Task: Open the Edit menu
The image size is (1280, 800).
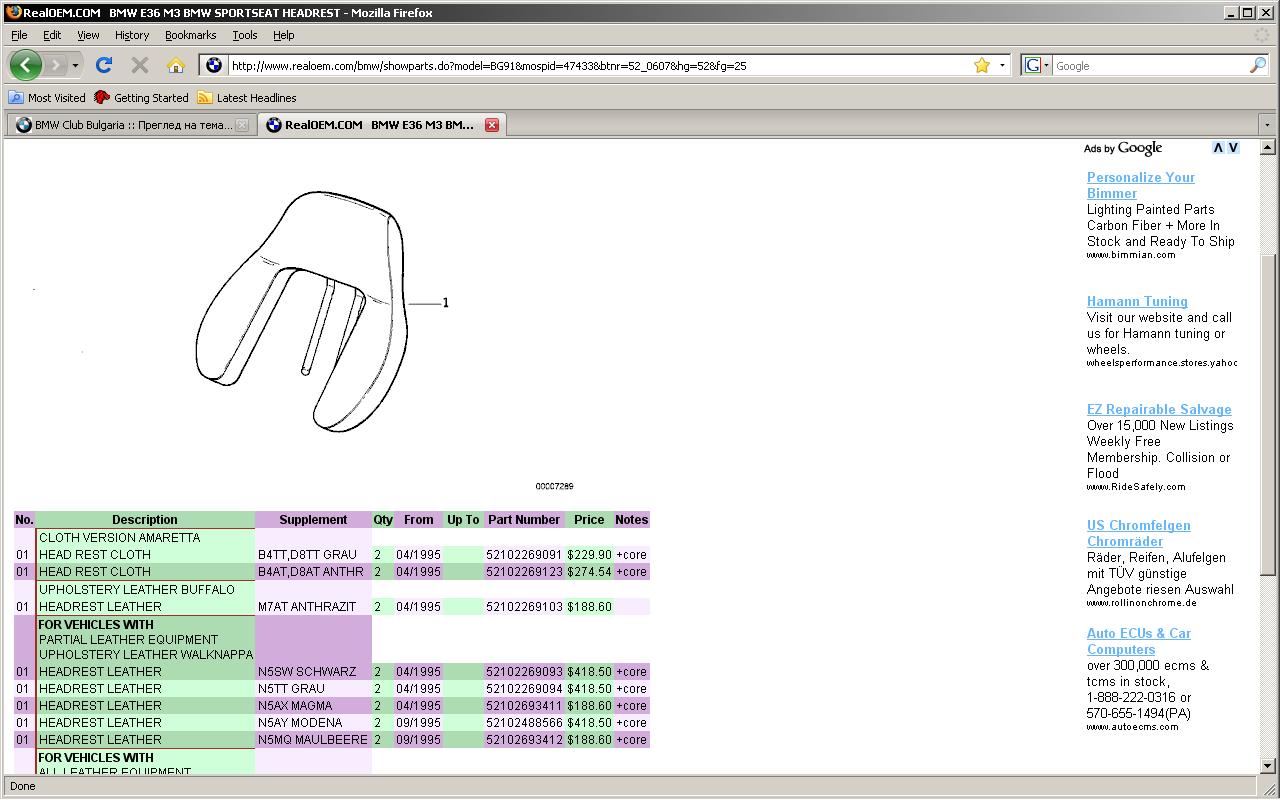Action: pos(52,35)
